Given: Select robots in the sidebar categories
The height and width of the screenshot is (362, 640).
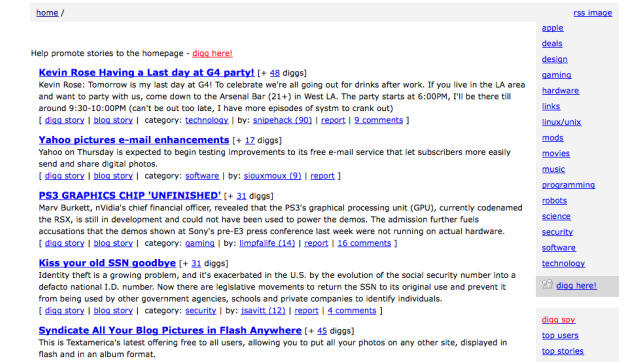Looking at the screenshot, I should pyautogui.click(x=554, y=201).
